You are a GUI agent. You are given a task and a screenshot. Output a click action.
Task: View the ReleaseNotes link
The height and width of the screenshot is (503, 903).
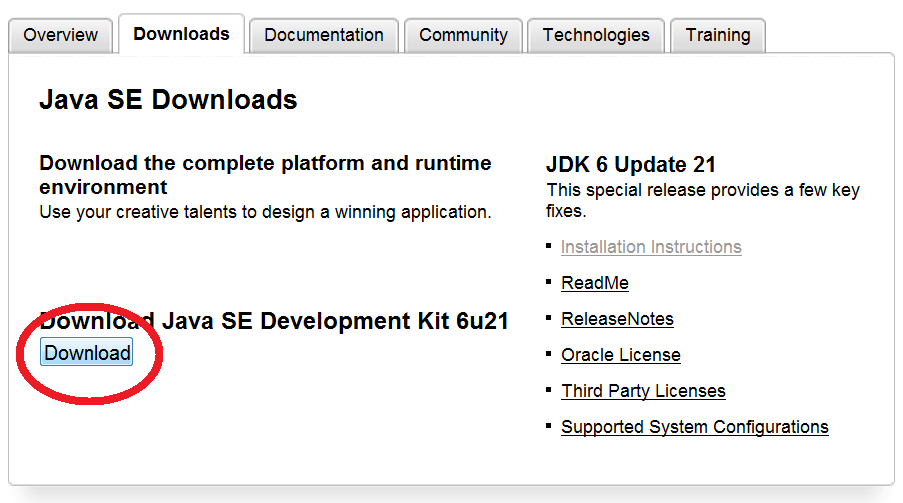coord(617,319)
